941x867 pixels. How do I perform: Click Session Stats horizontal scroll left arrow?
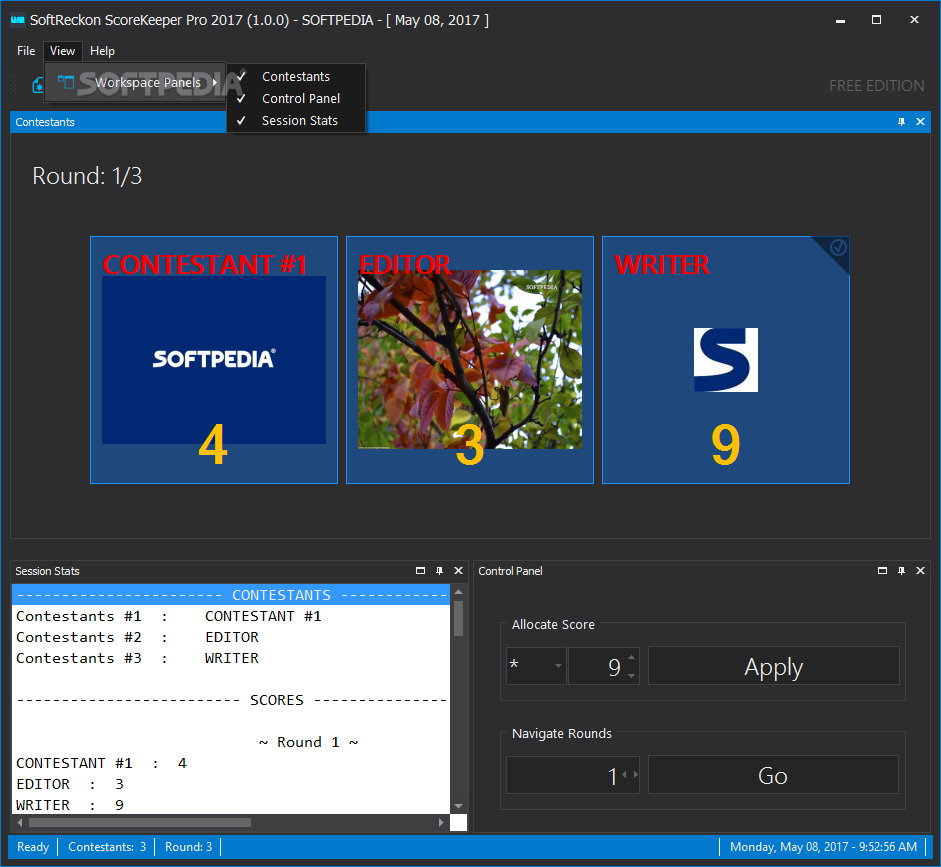pos(20,822)
